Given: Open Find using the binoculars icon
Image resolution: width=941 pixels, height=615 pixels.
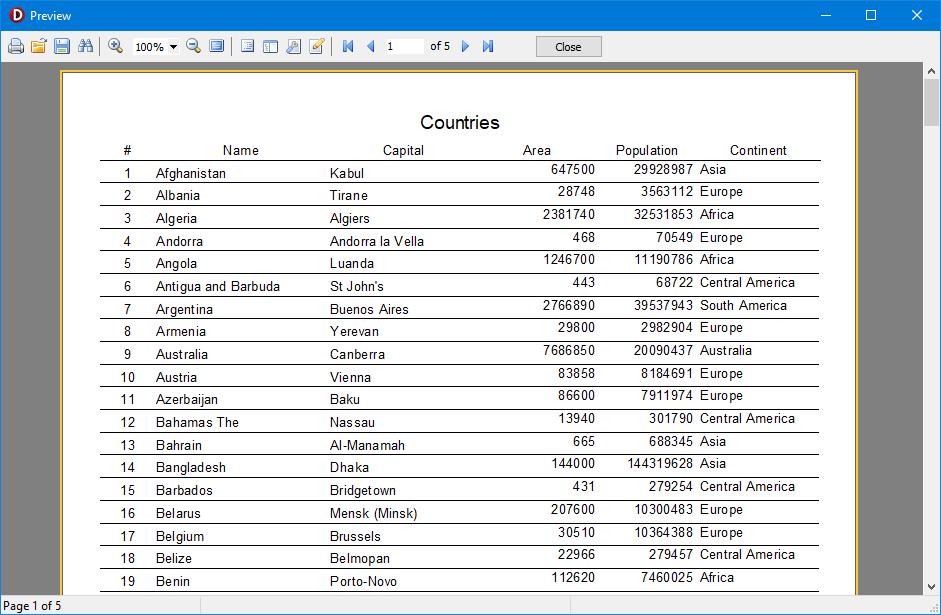Looking at the screenshot, I should (x=85, y=47).
